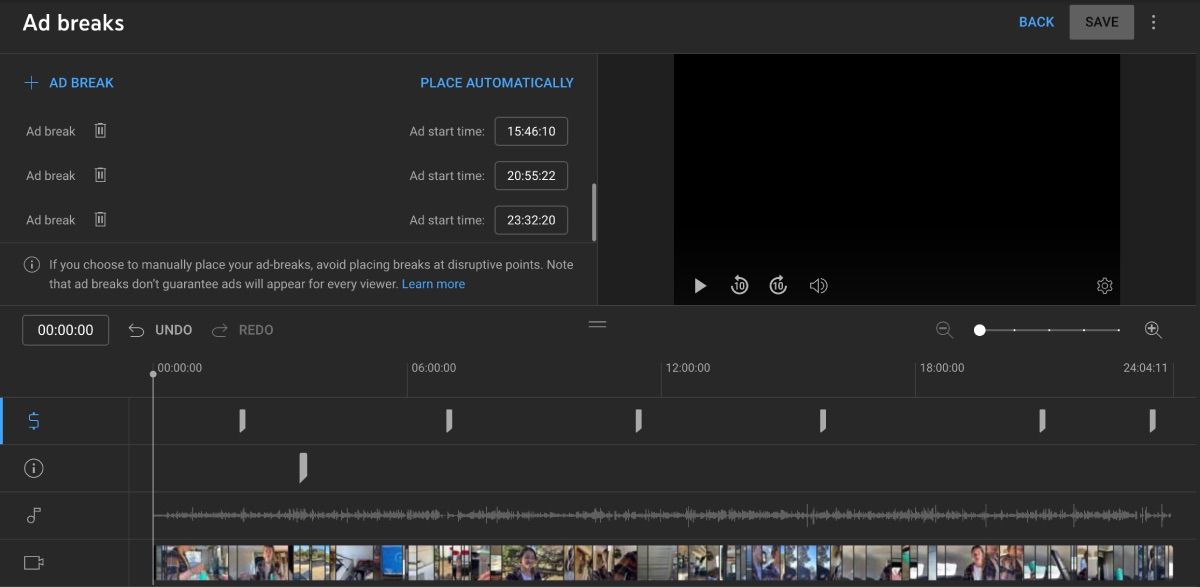Select the audio track music note icon
This screenshot has width=1200, height=587.
tap(33, 516)
